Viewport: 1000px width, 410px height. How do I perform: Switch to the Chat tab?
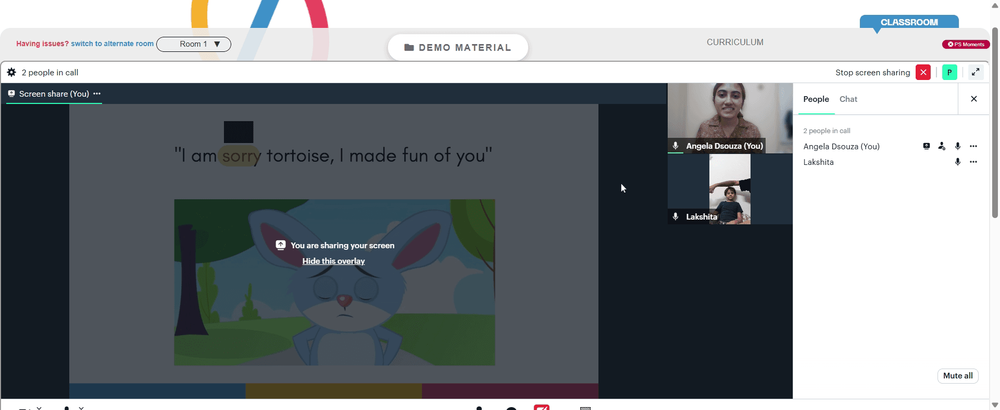click(848, 99)
